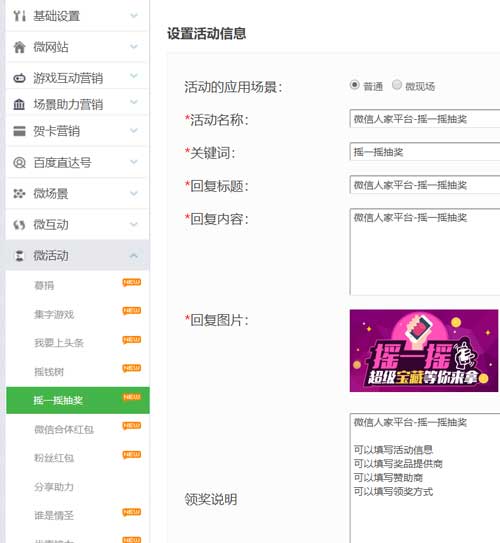Expand the 微场景 chevron
The width and height of the screenshot is (500, 543).
(x=134, y=193)
